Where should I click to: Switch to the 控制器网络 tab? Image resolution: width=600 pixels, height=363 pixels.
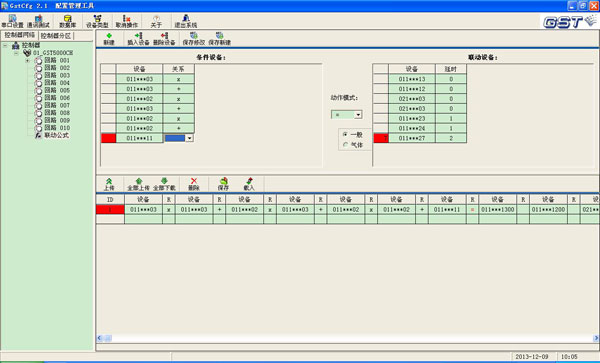click(20, 35)
